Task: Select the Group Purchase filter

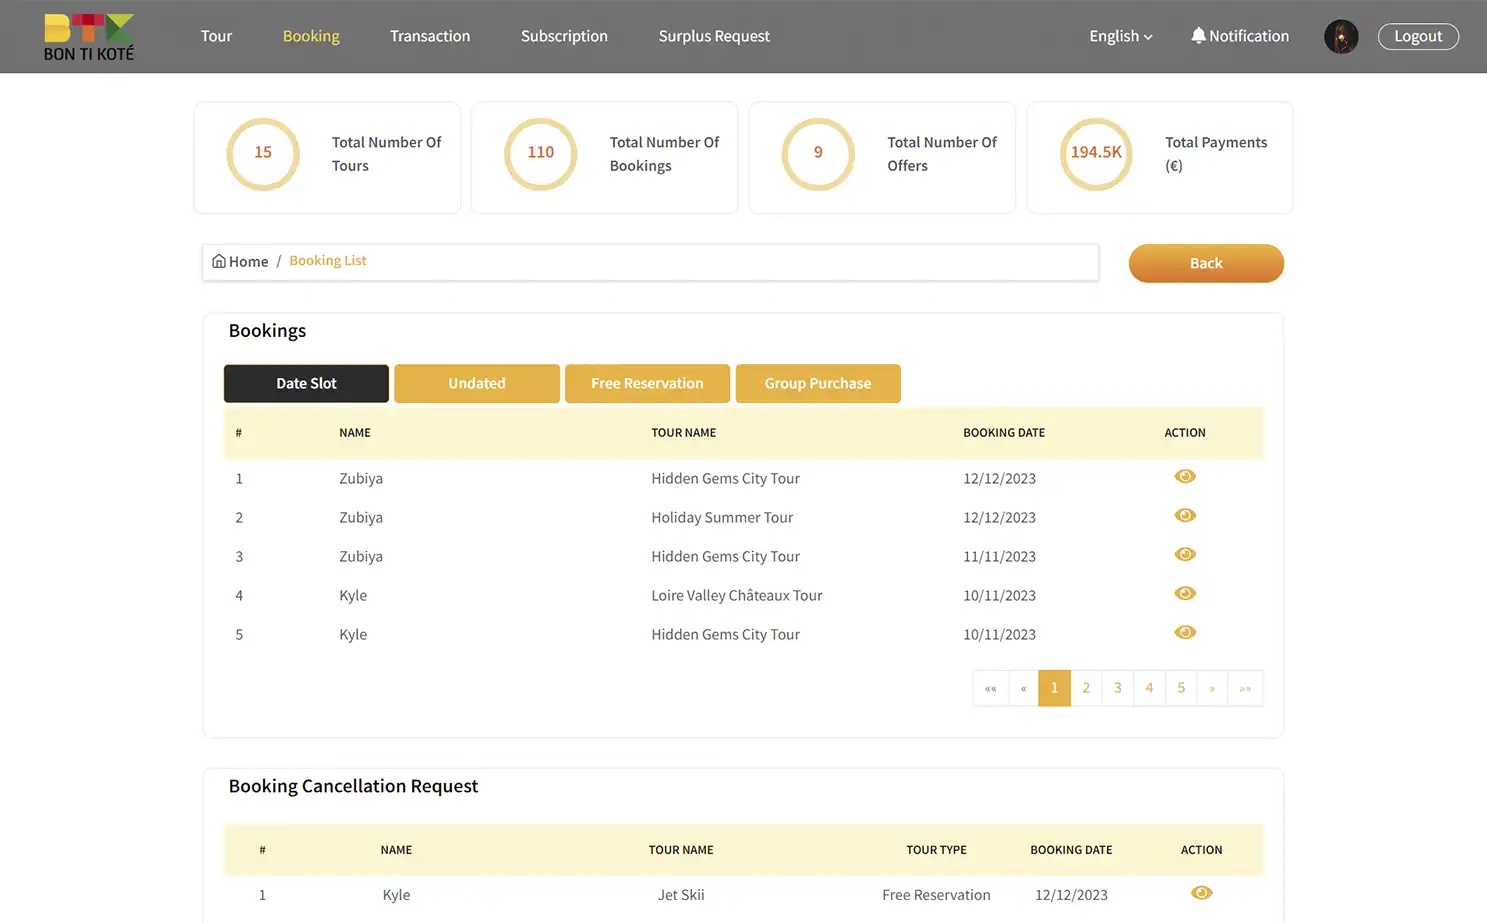Action: click(818, 383)
